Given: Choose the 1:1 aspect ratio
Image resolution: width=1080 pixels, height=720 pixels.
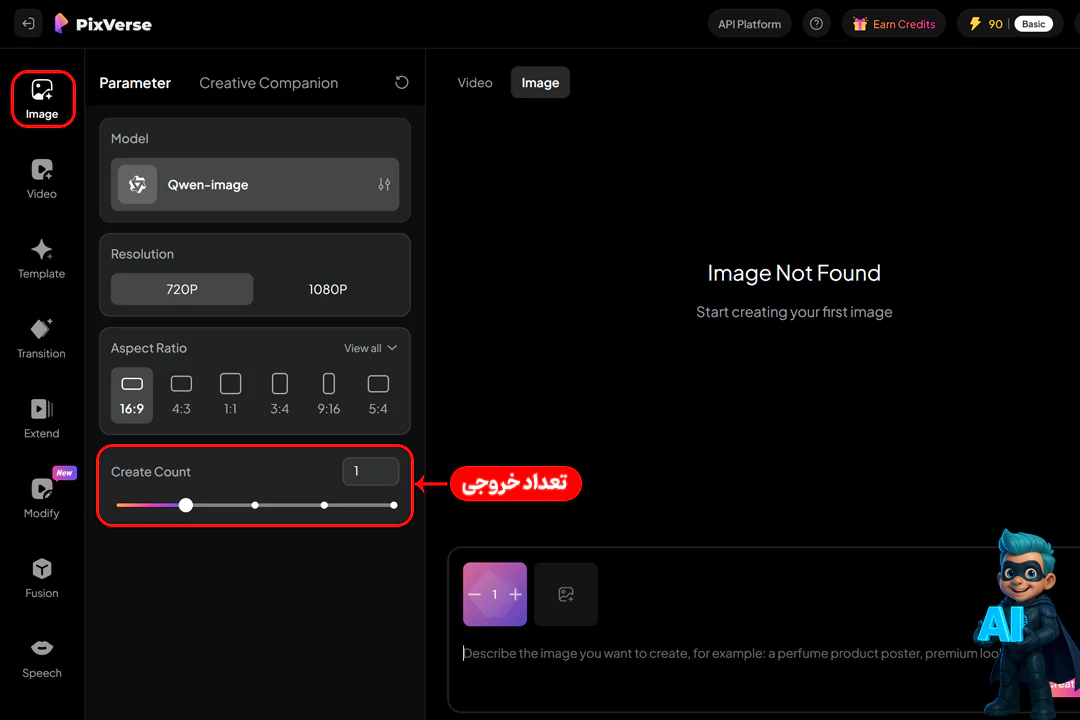Looking at the screenshot, I should (230, 394).
